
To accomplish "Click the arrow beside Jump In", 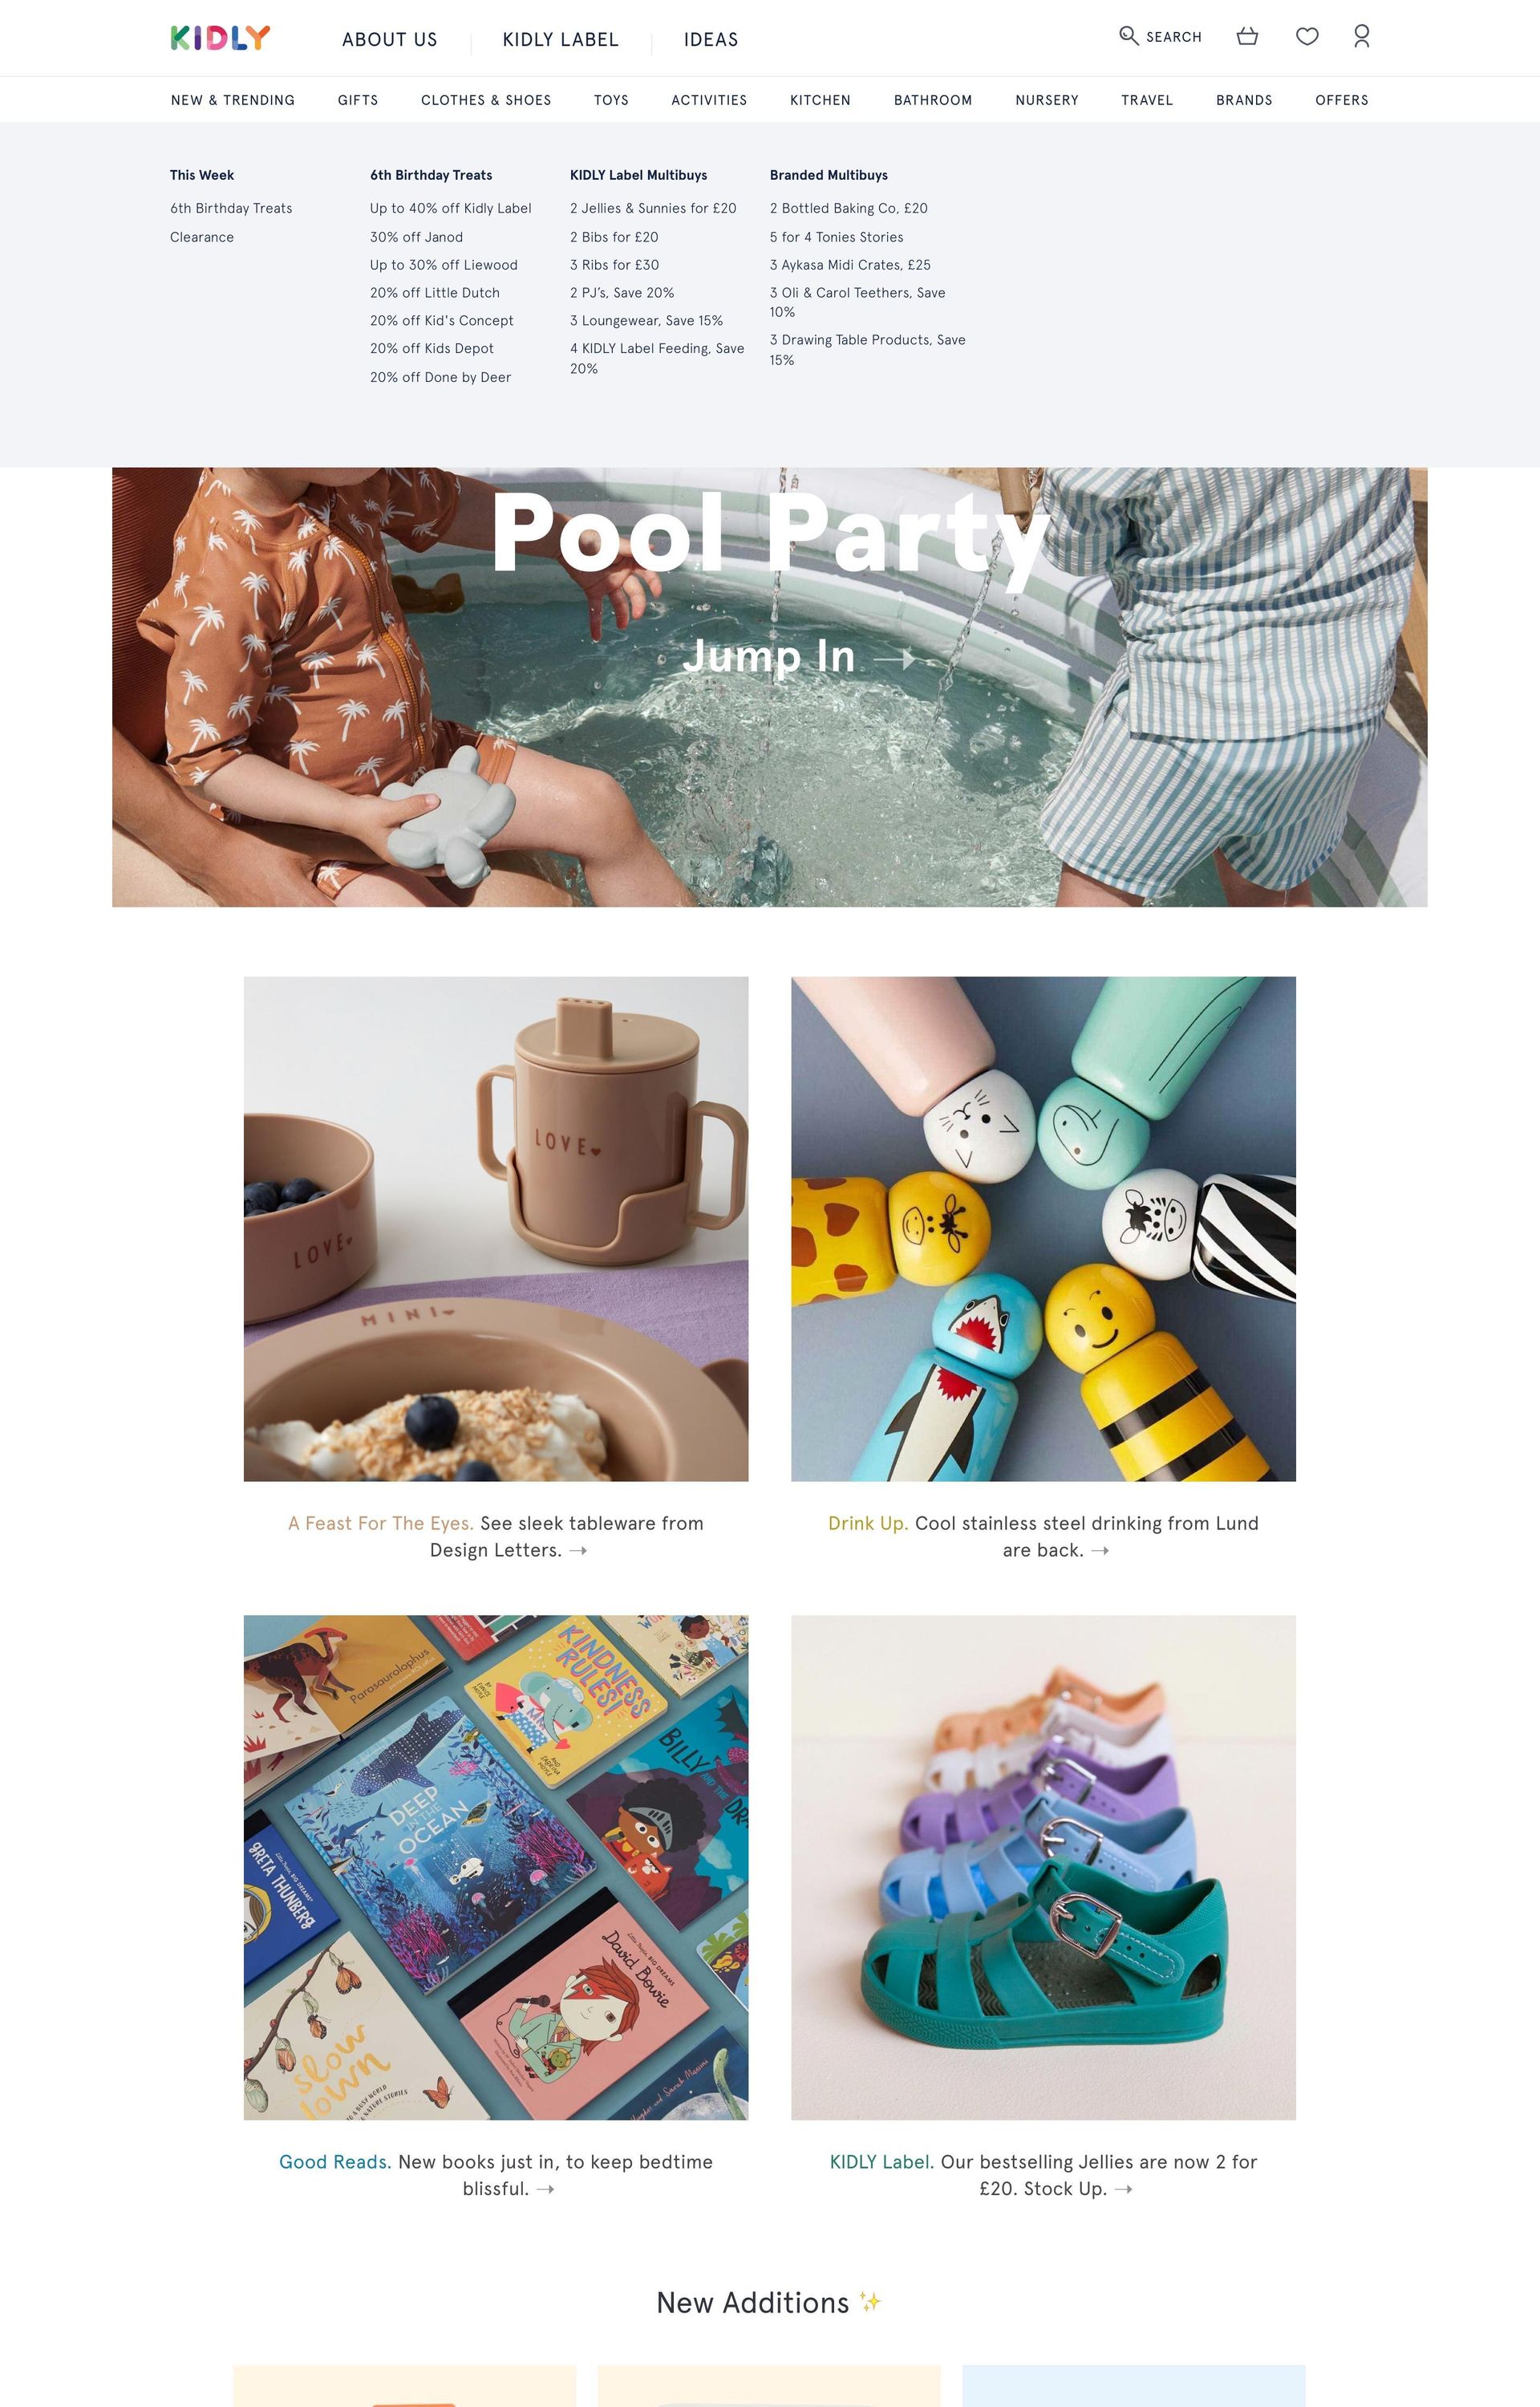I will 894,658.
